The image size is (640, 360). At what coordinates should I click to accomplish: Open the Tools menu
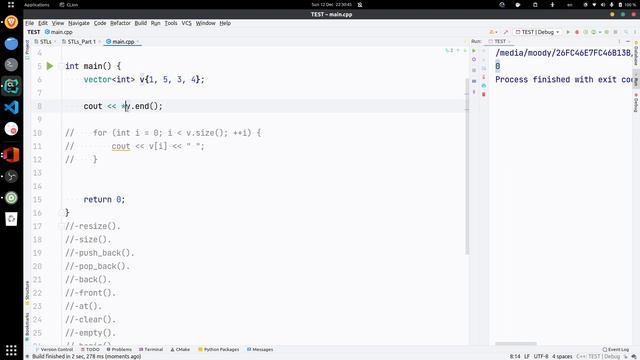pos(171,23)
